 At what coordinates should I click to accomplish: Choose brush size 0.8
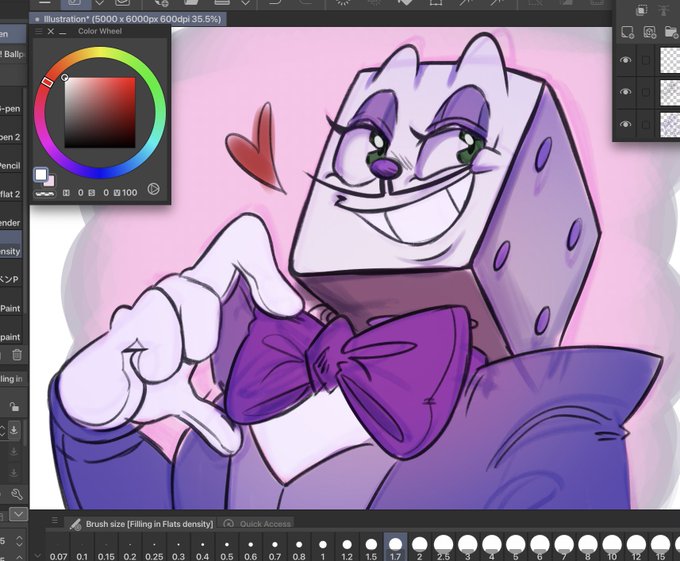click(x=299, y=548)
